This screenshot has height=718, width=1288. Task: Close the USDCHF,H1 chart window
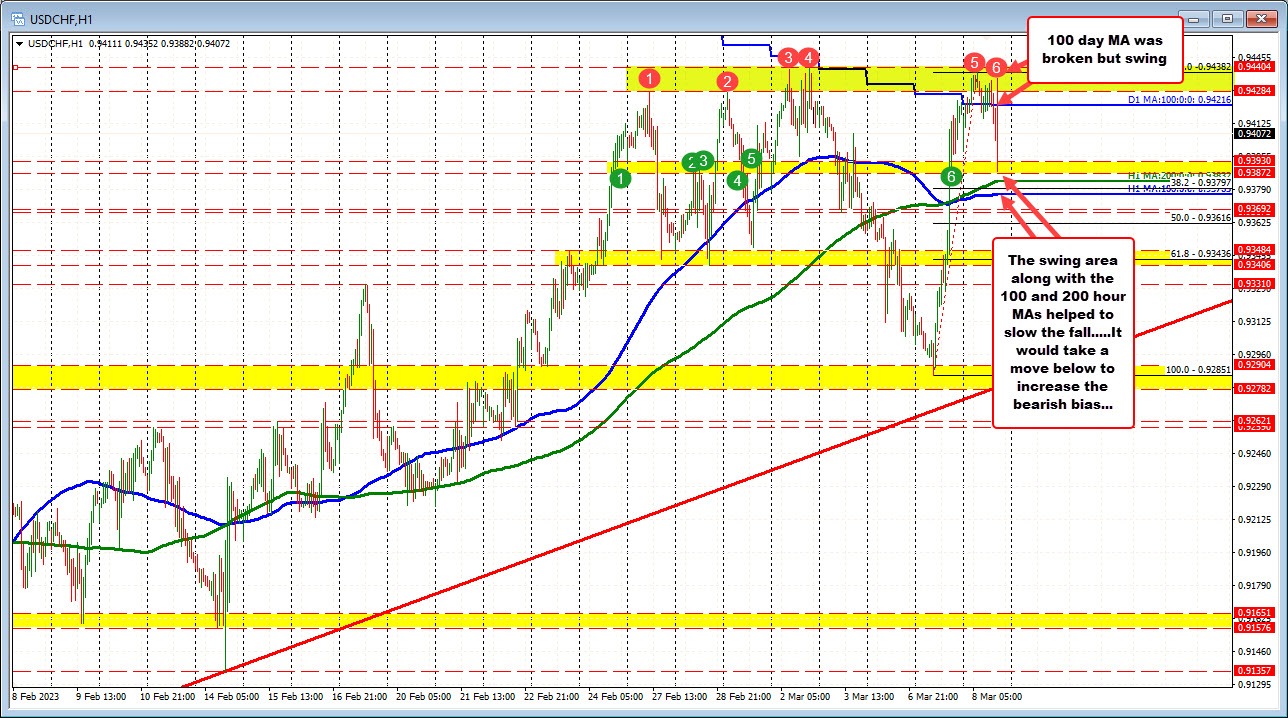coord(1260,17)
